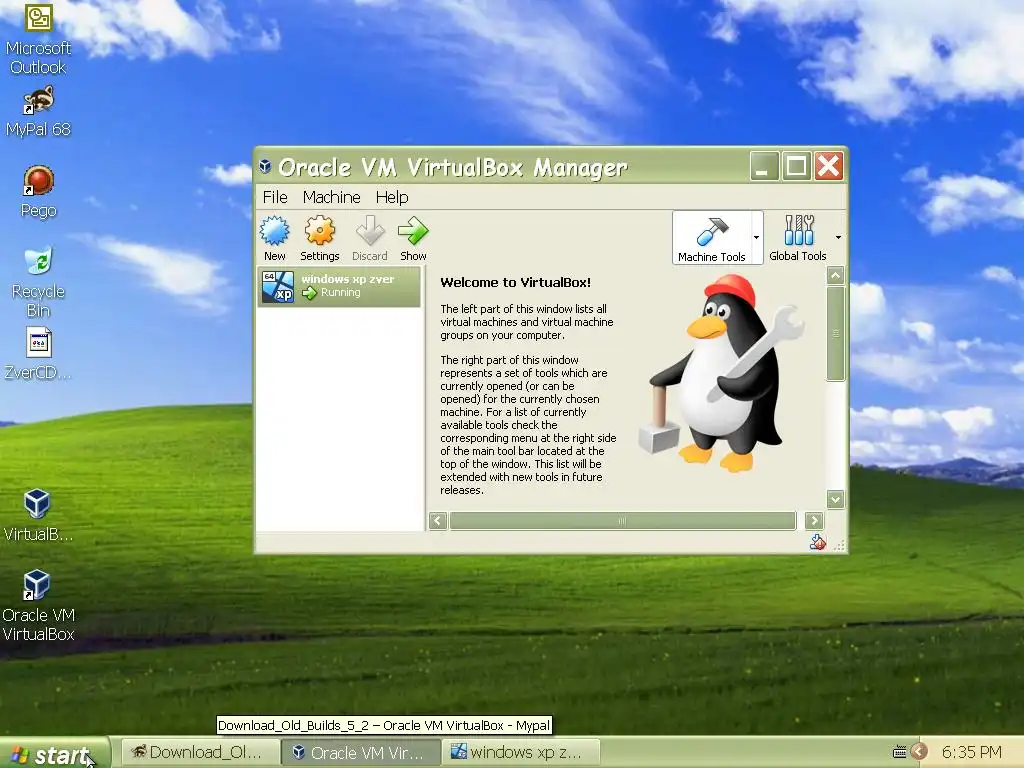Expand the Global Tools dropdown arrow
Viewport: 1024px width, 768px height.
point(838,238)
